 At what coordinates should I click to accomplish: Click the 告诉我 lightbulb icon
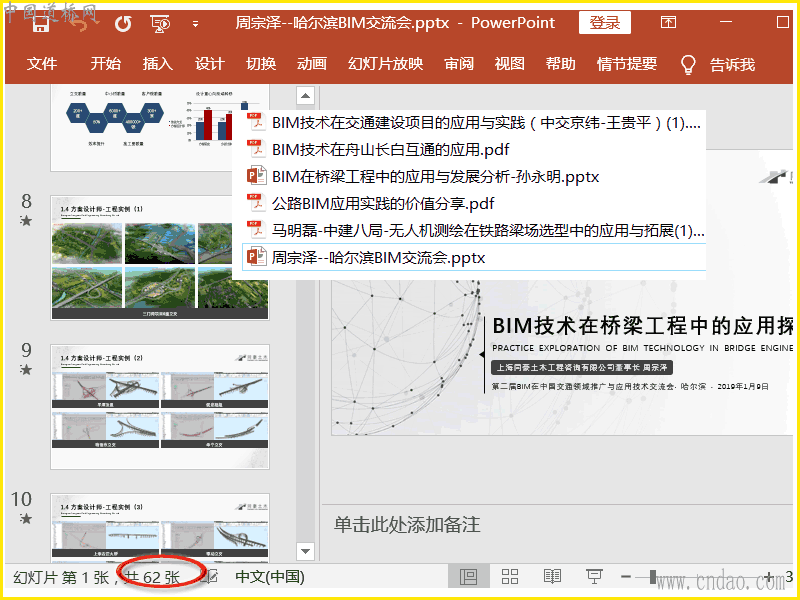pos(688,65)
